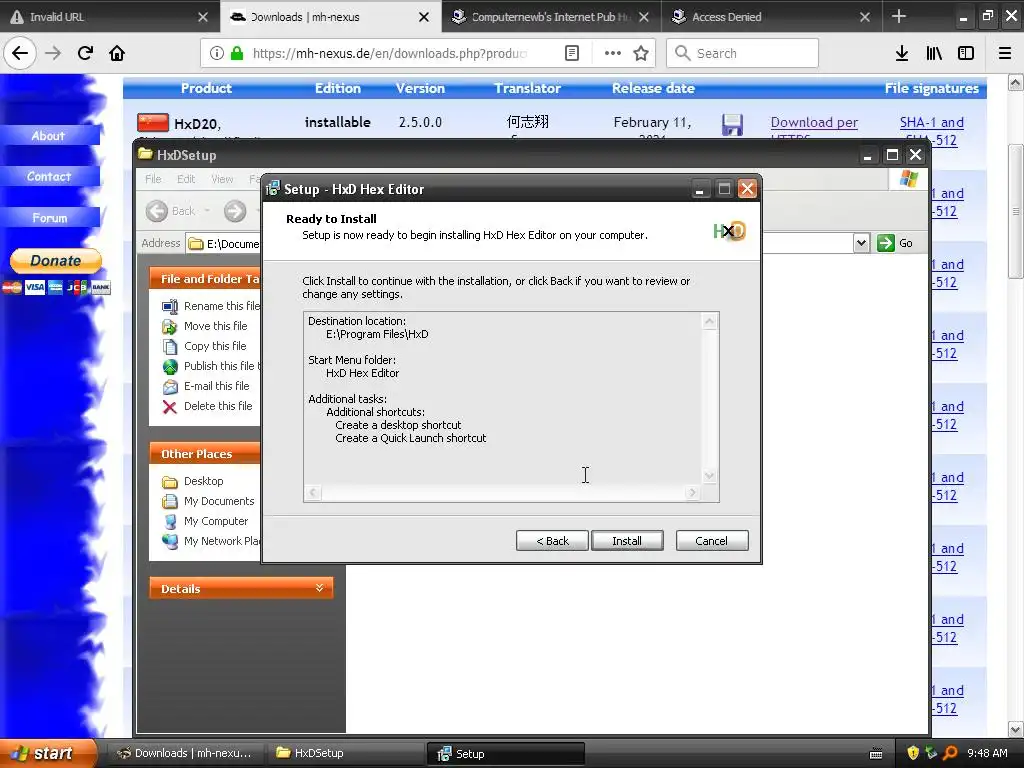
Task: Expand the Address bar dropdown in explorer
Action: coord(861,243)
